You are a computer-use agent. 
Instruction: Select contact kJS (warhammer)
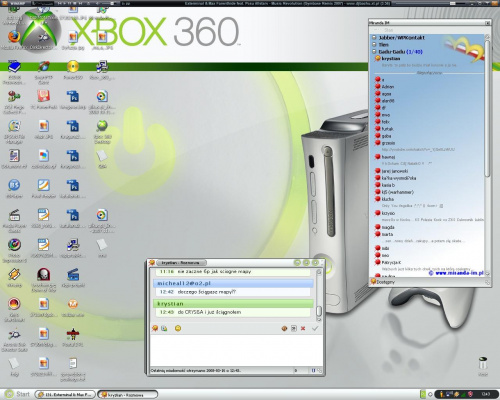pos(397,192)
